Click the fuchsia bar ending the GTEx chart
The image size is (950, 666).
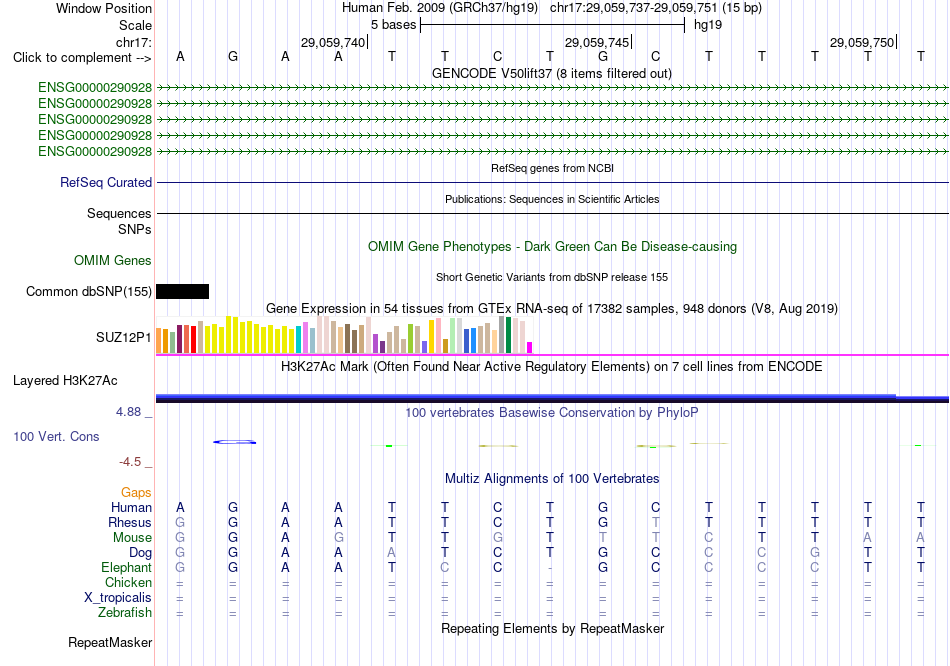(530, 348)
